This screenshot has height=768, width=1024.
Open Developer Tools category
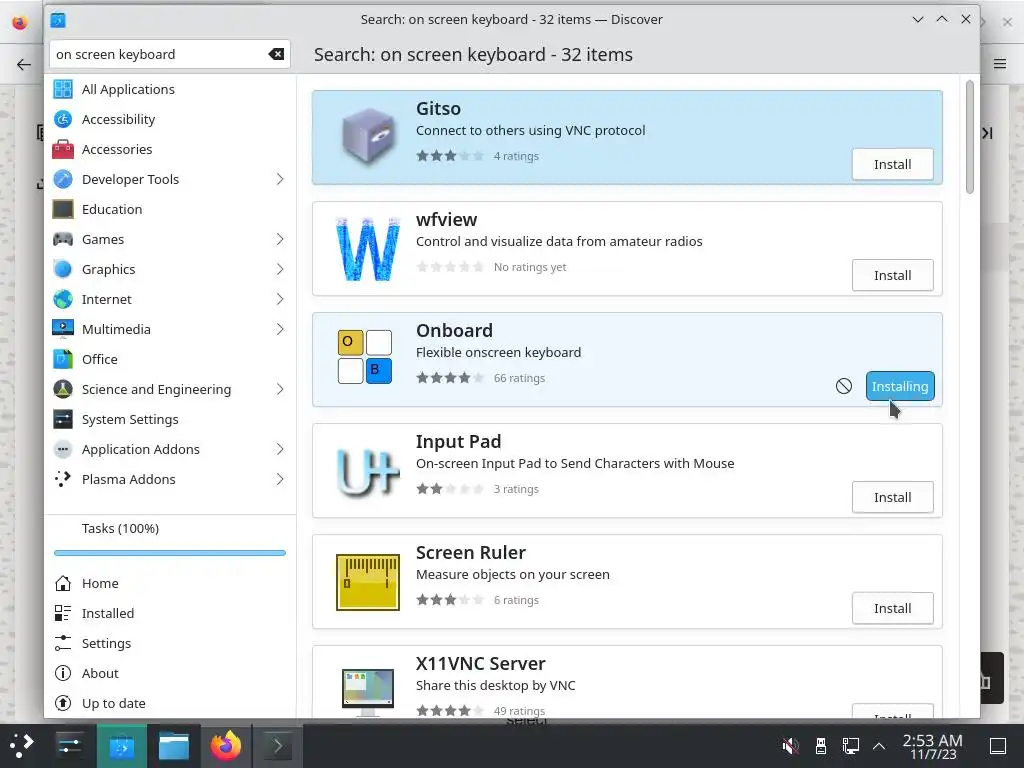click(x=170, y=180)
